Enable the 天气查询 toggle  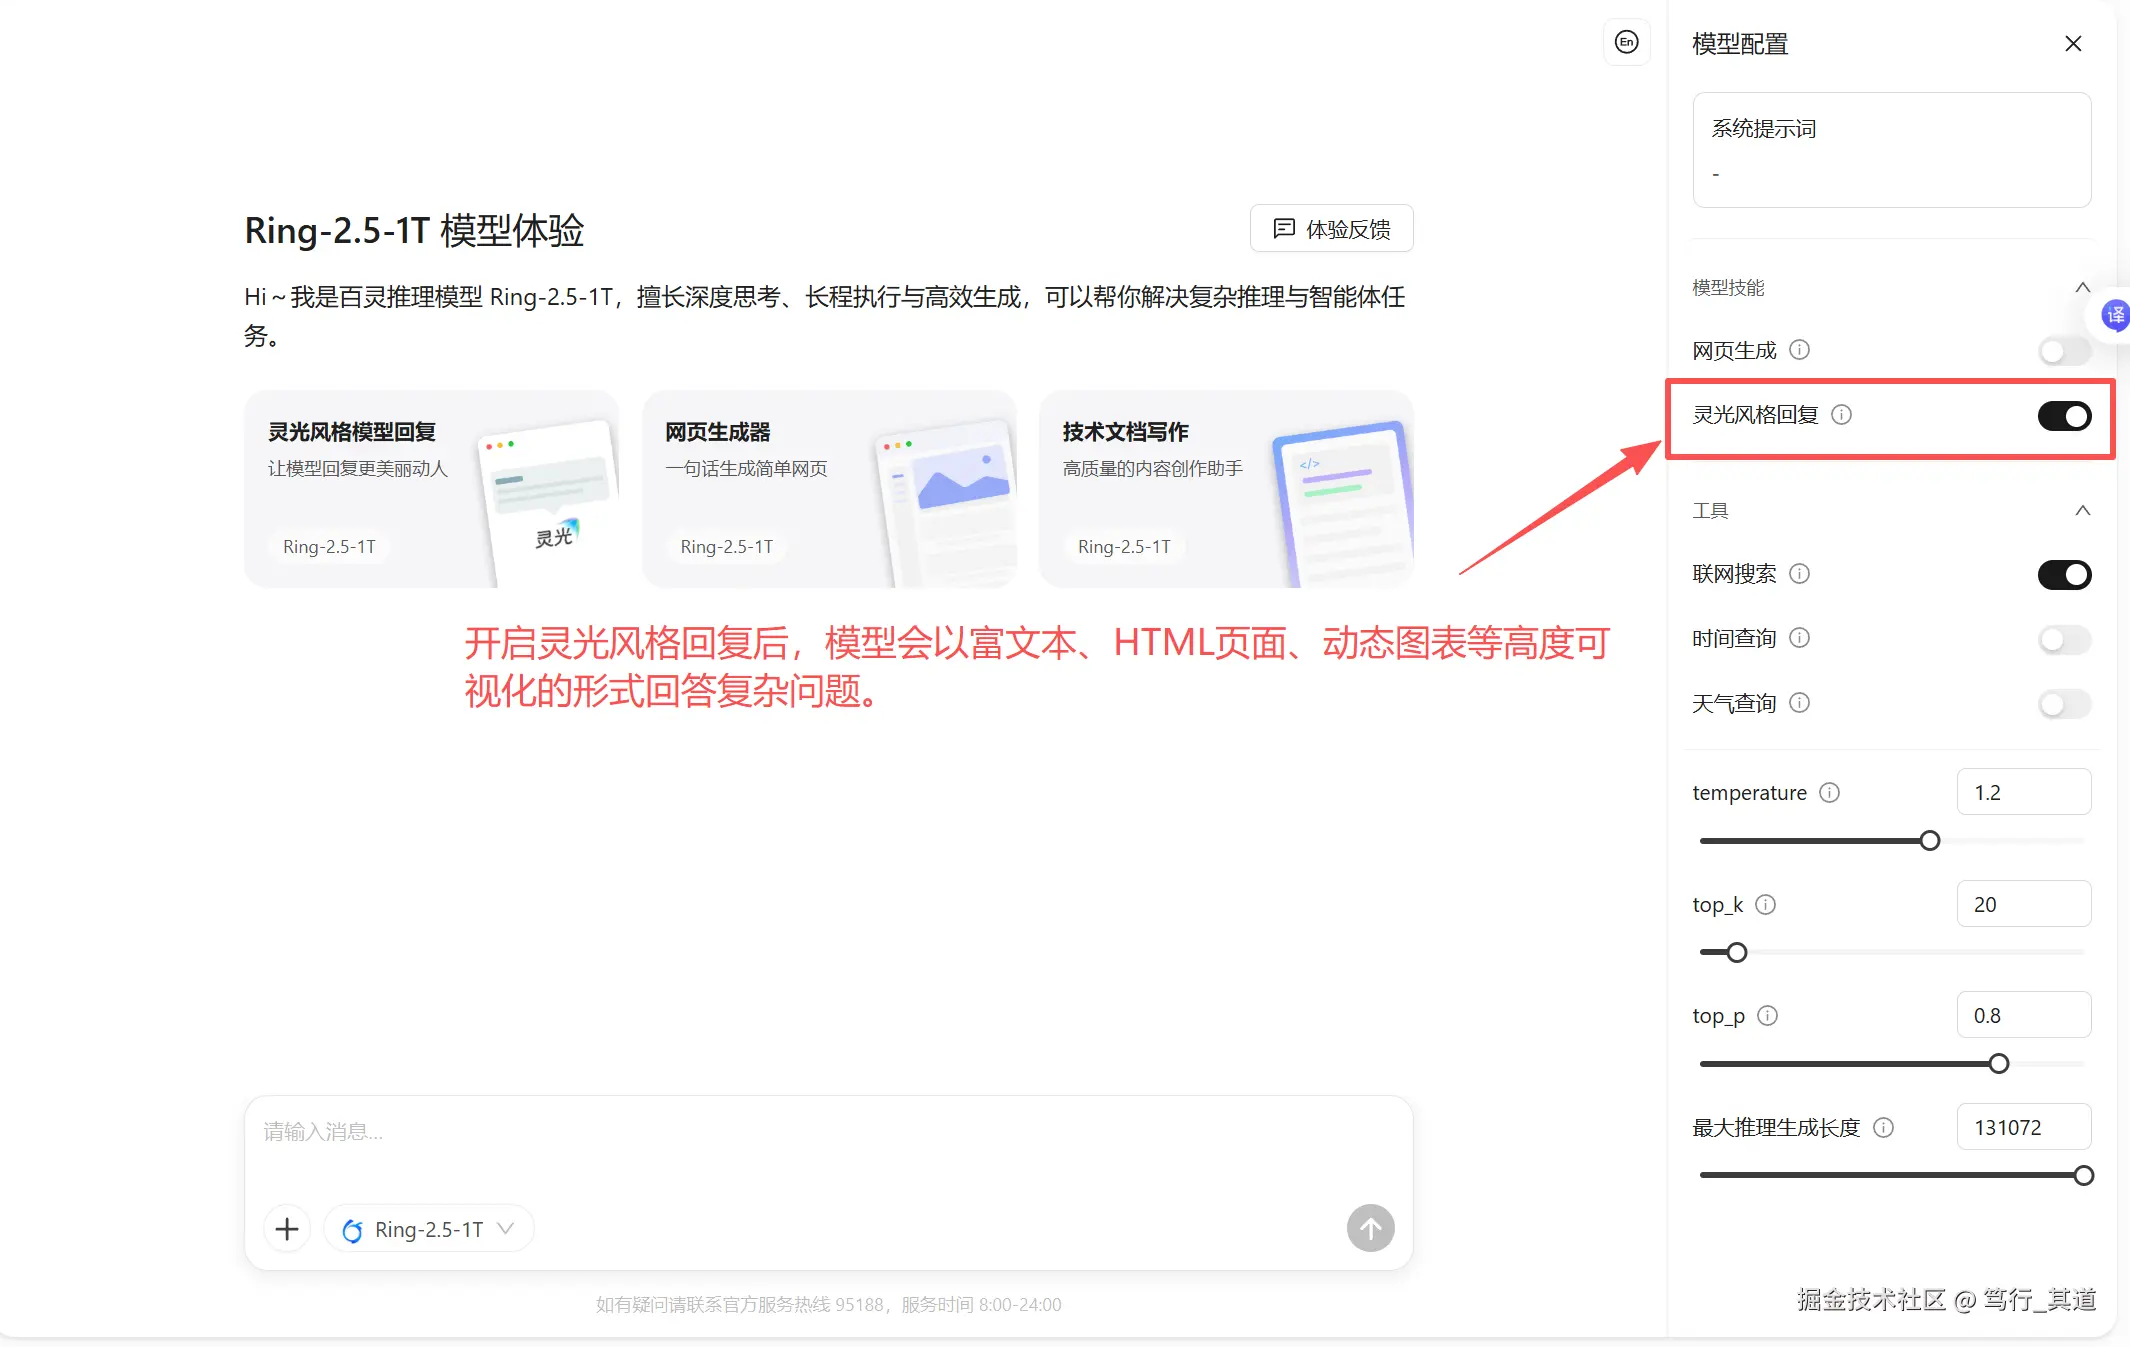tap(2064, 704)
